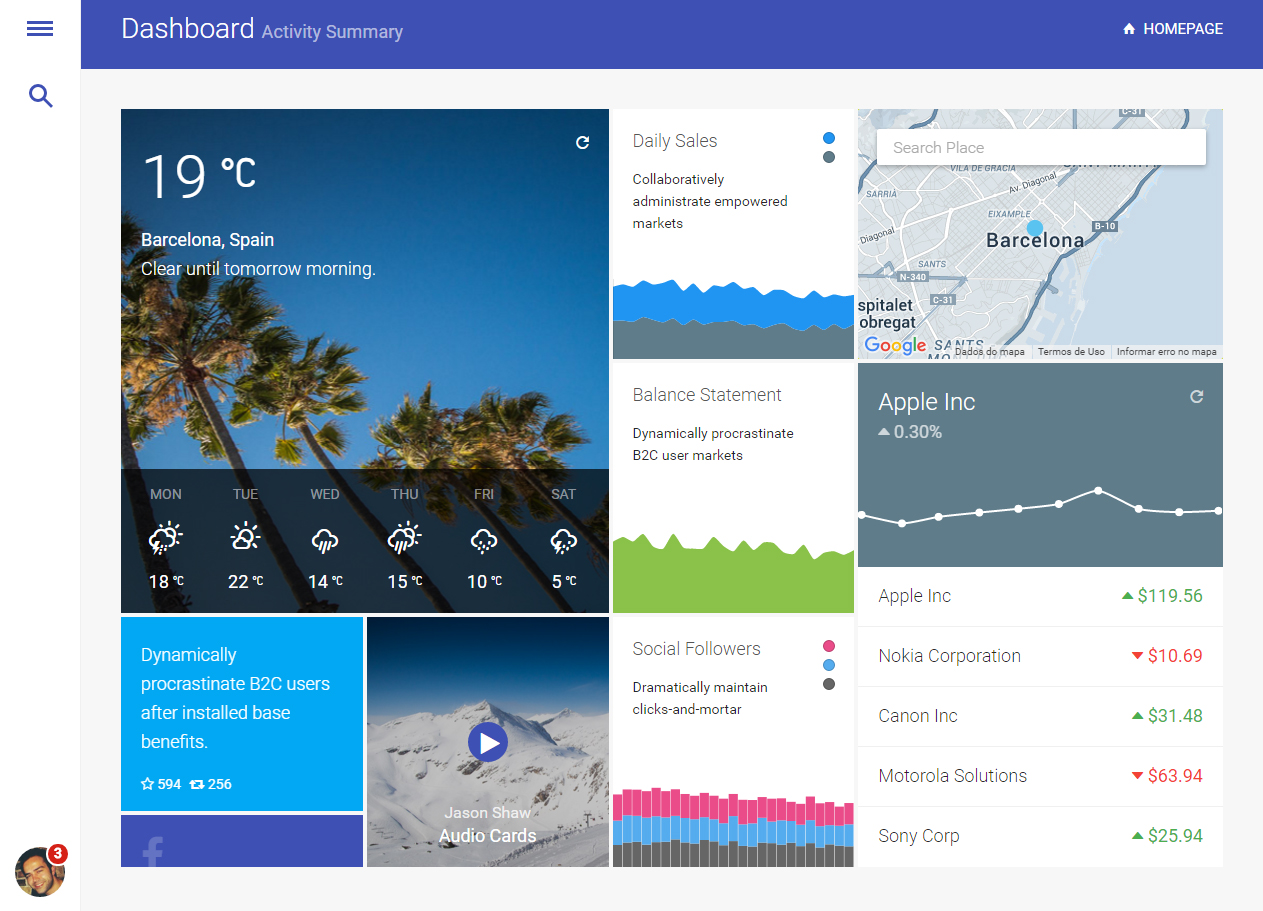The width and height of the screenshot is (1263, 911).
Task: Open the hamburger menu in sidebar
Action: (40, 29)
